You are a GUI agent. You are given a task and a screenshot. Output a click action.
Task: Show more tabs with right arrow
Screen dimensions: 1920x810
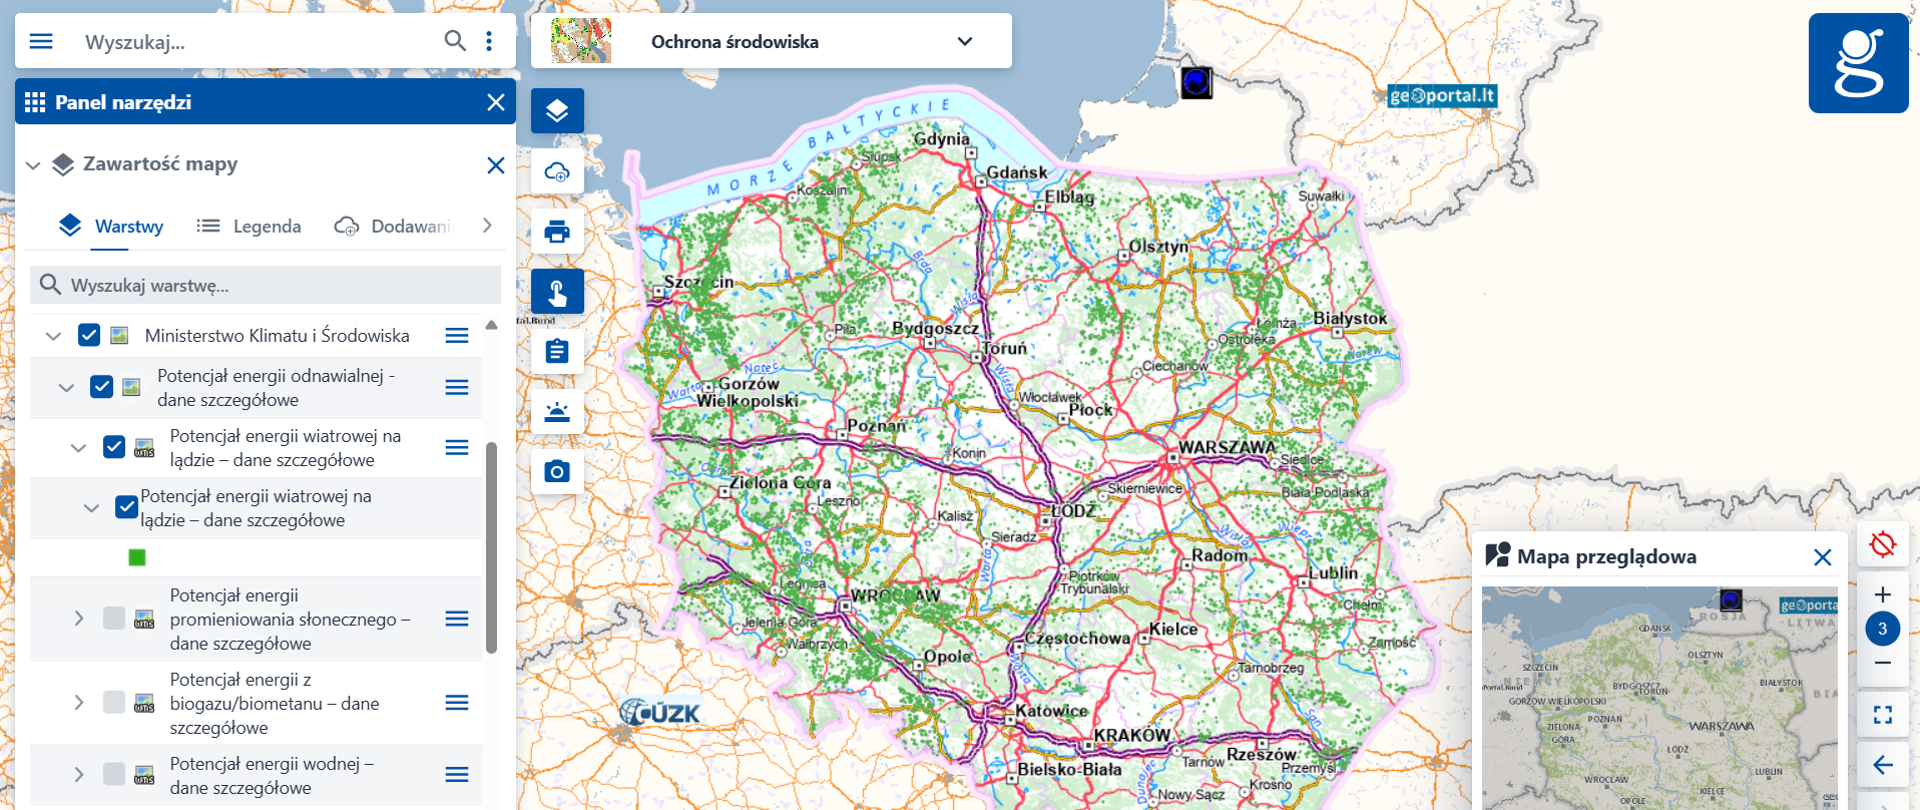pos(487,226)
